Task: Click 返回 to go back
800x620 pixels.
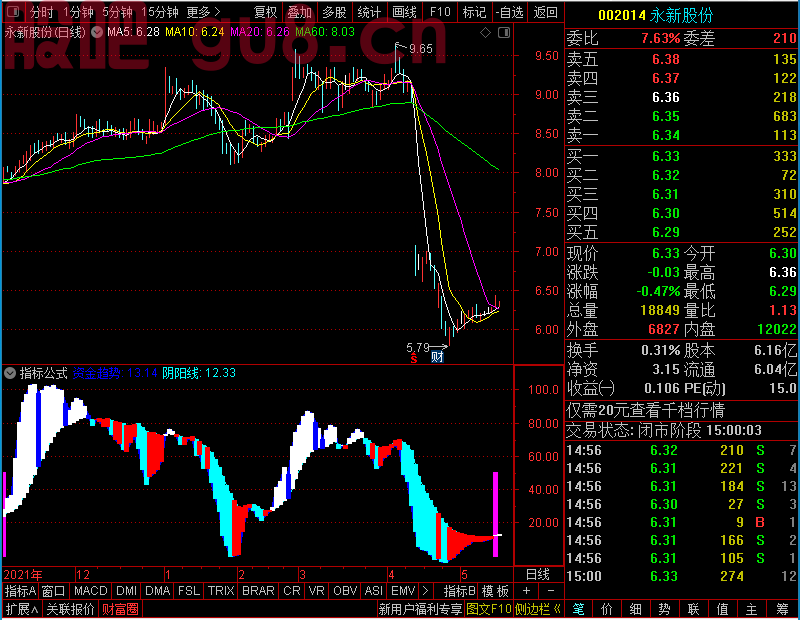Action: (545, 12)
